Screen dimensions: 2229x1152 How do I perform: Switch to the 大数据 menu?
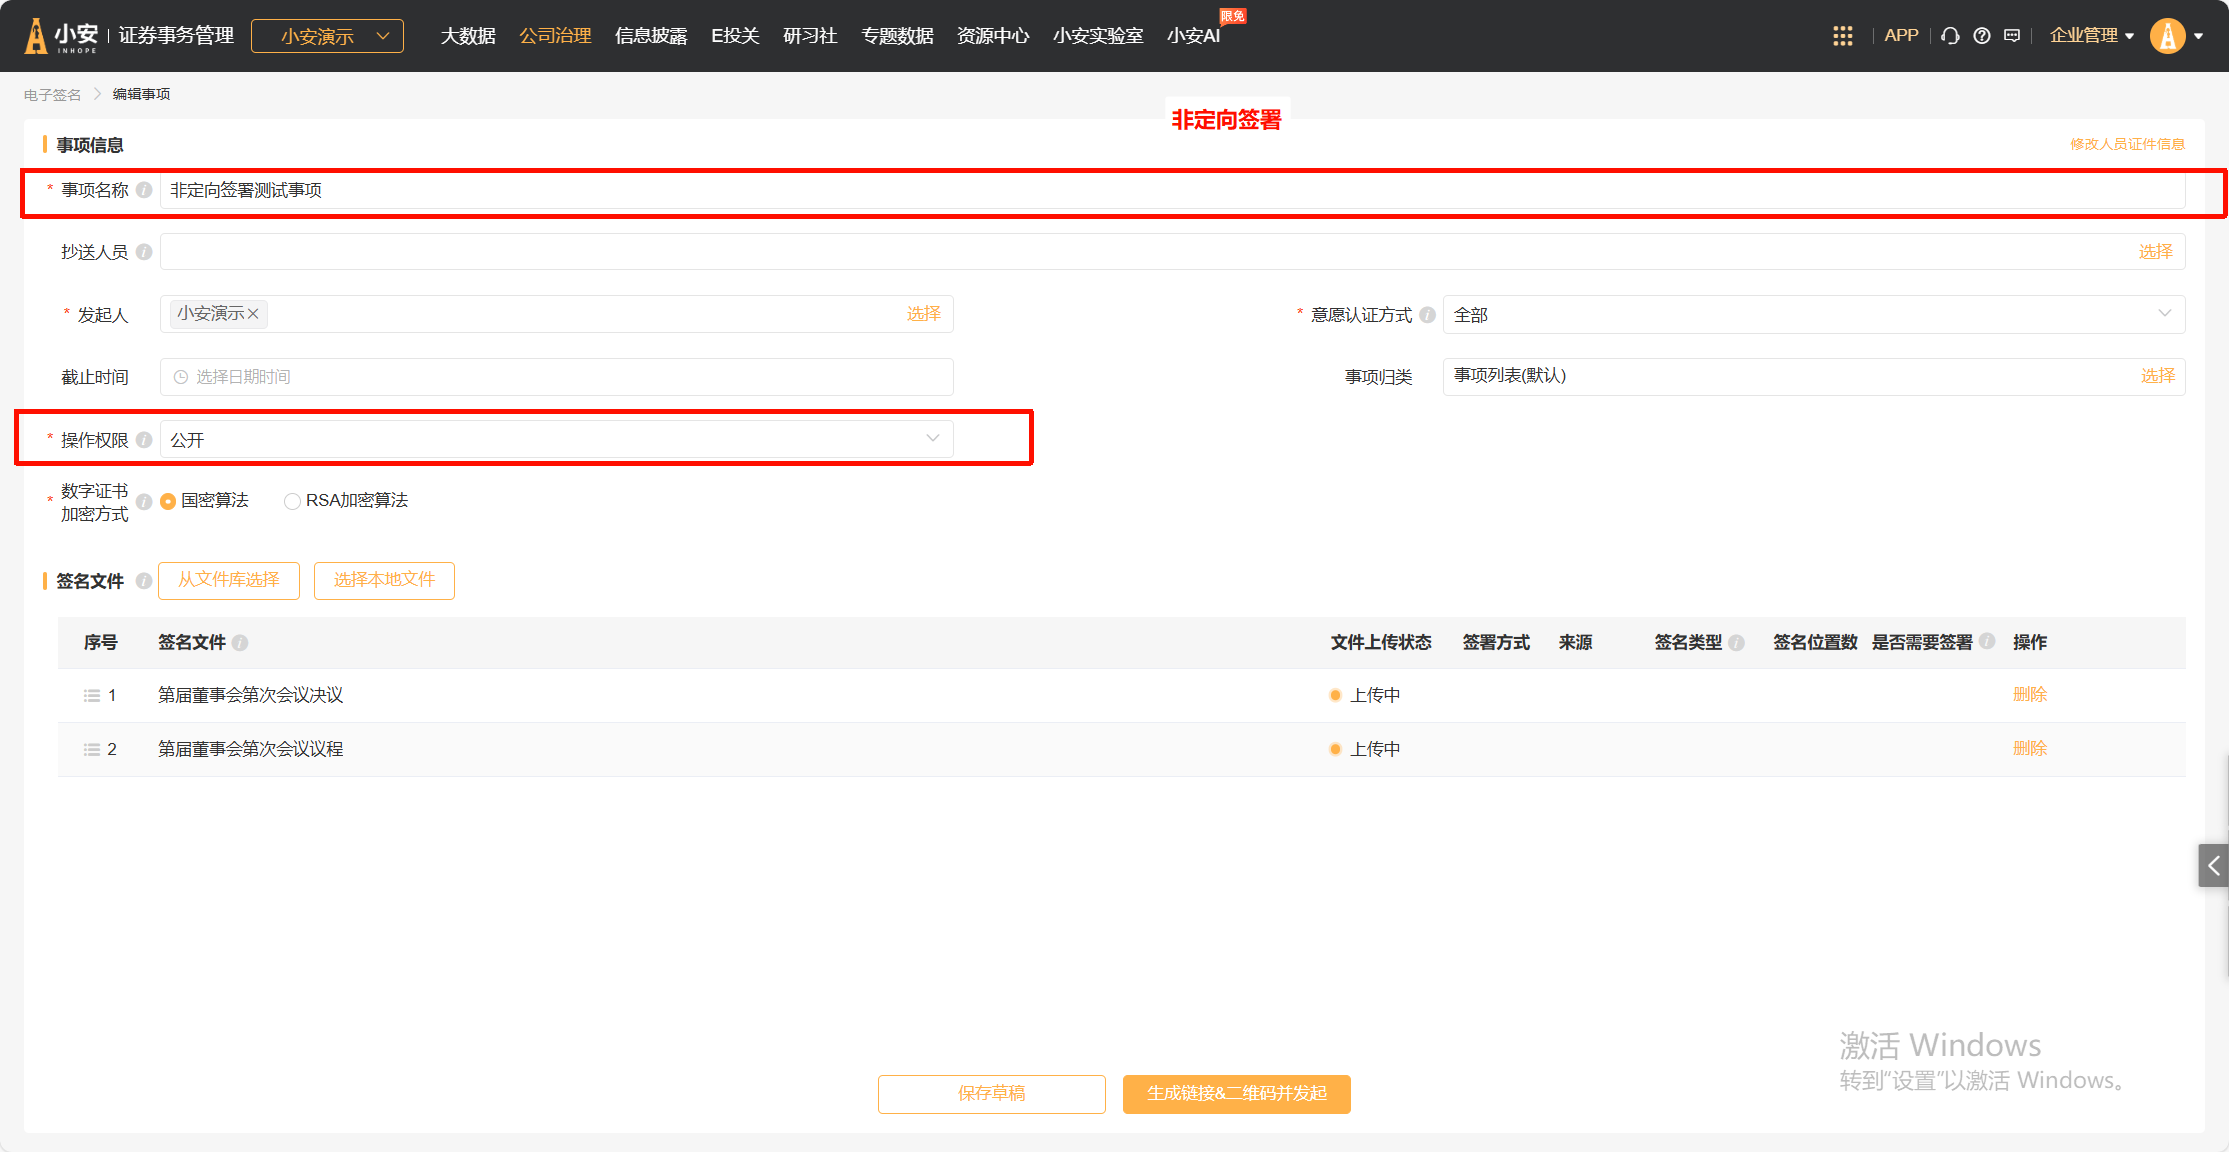(x=468, y=36)
